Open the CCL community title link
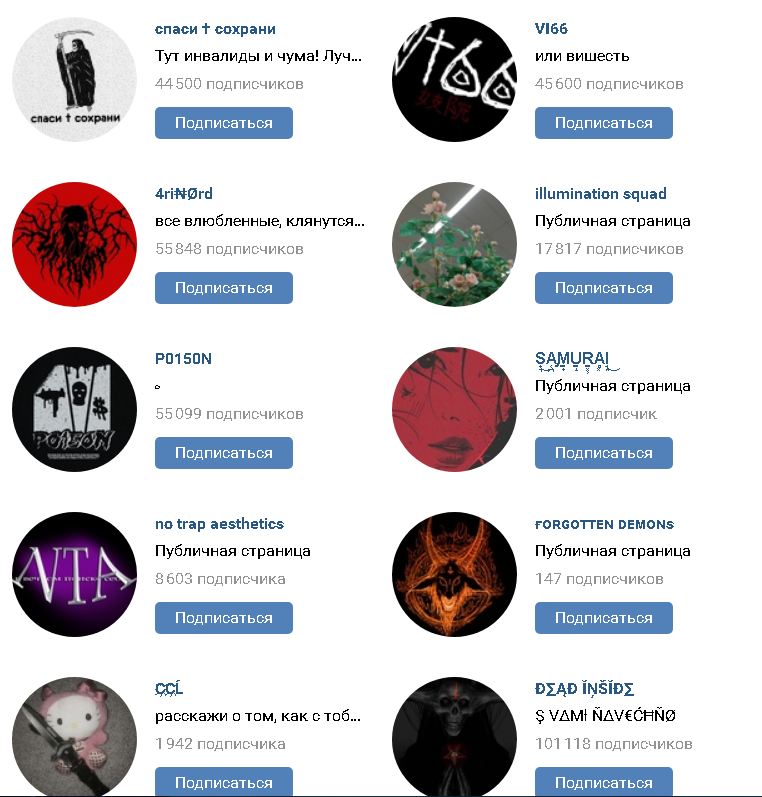762x797 pixels. tap(169, 689)
